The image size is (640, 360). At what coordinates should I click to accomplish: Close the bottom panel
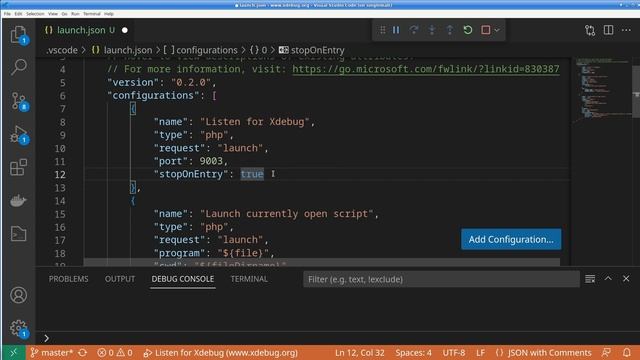pos(626,279)
